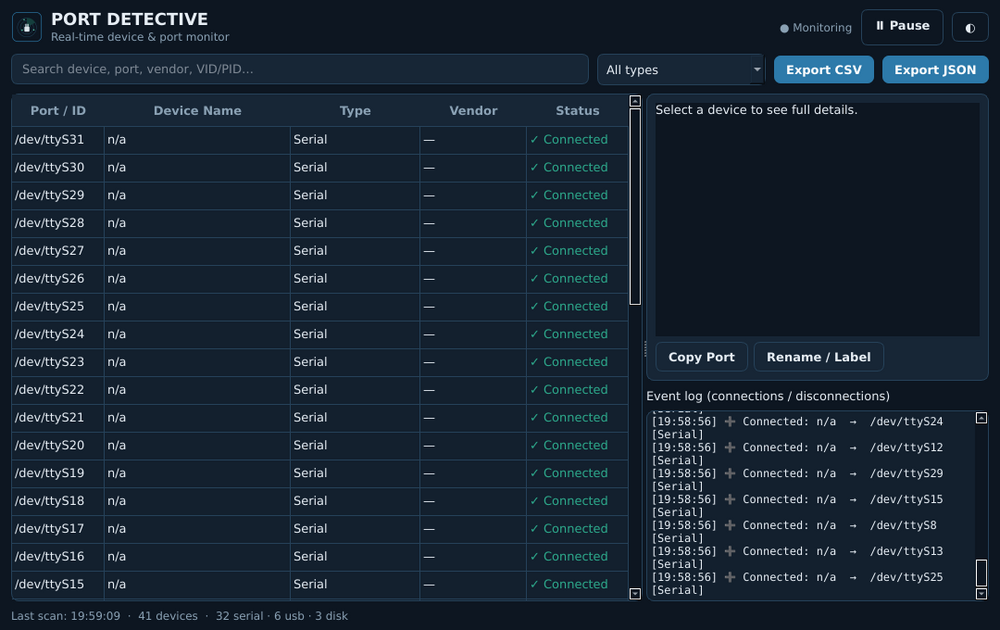Click the device table scroll-up arrow
This screenshot has height=630, width=1000.
coord(635,101)
